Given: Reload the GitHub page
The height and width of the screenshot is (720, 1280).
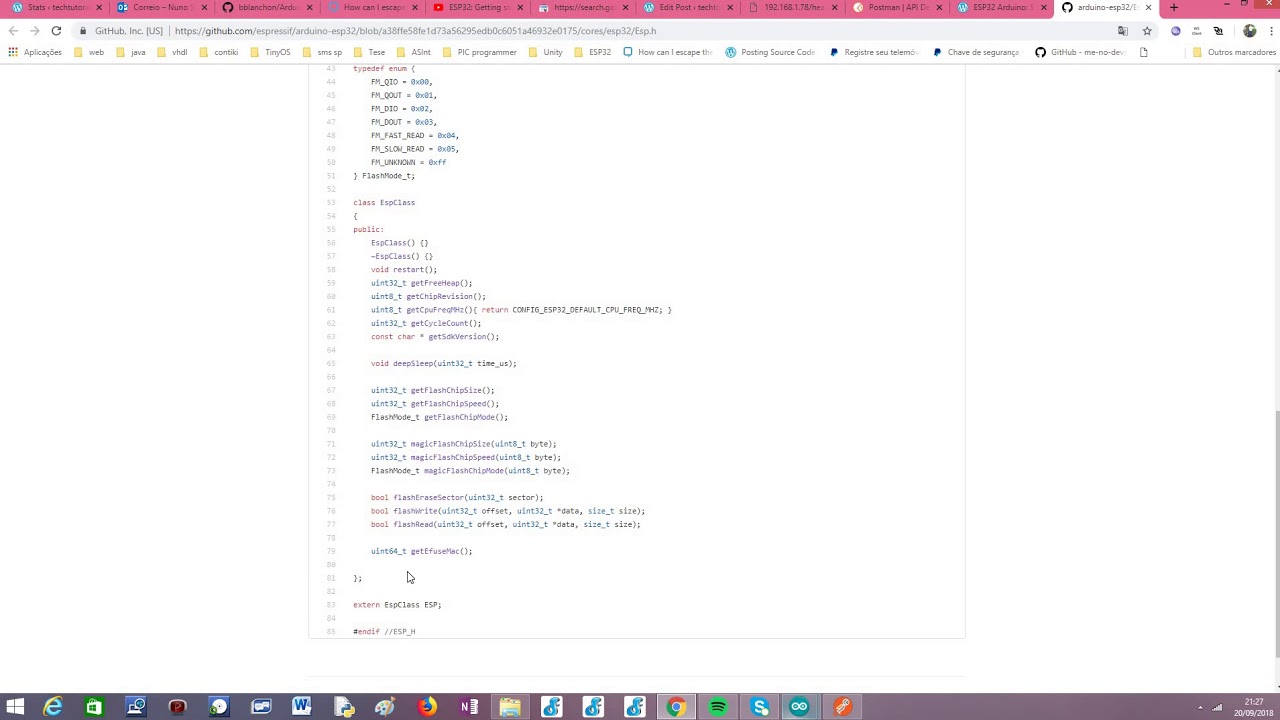Looking at the screenshot, I should click(56, 31).
